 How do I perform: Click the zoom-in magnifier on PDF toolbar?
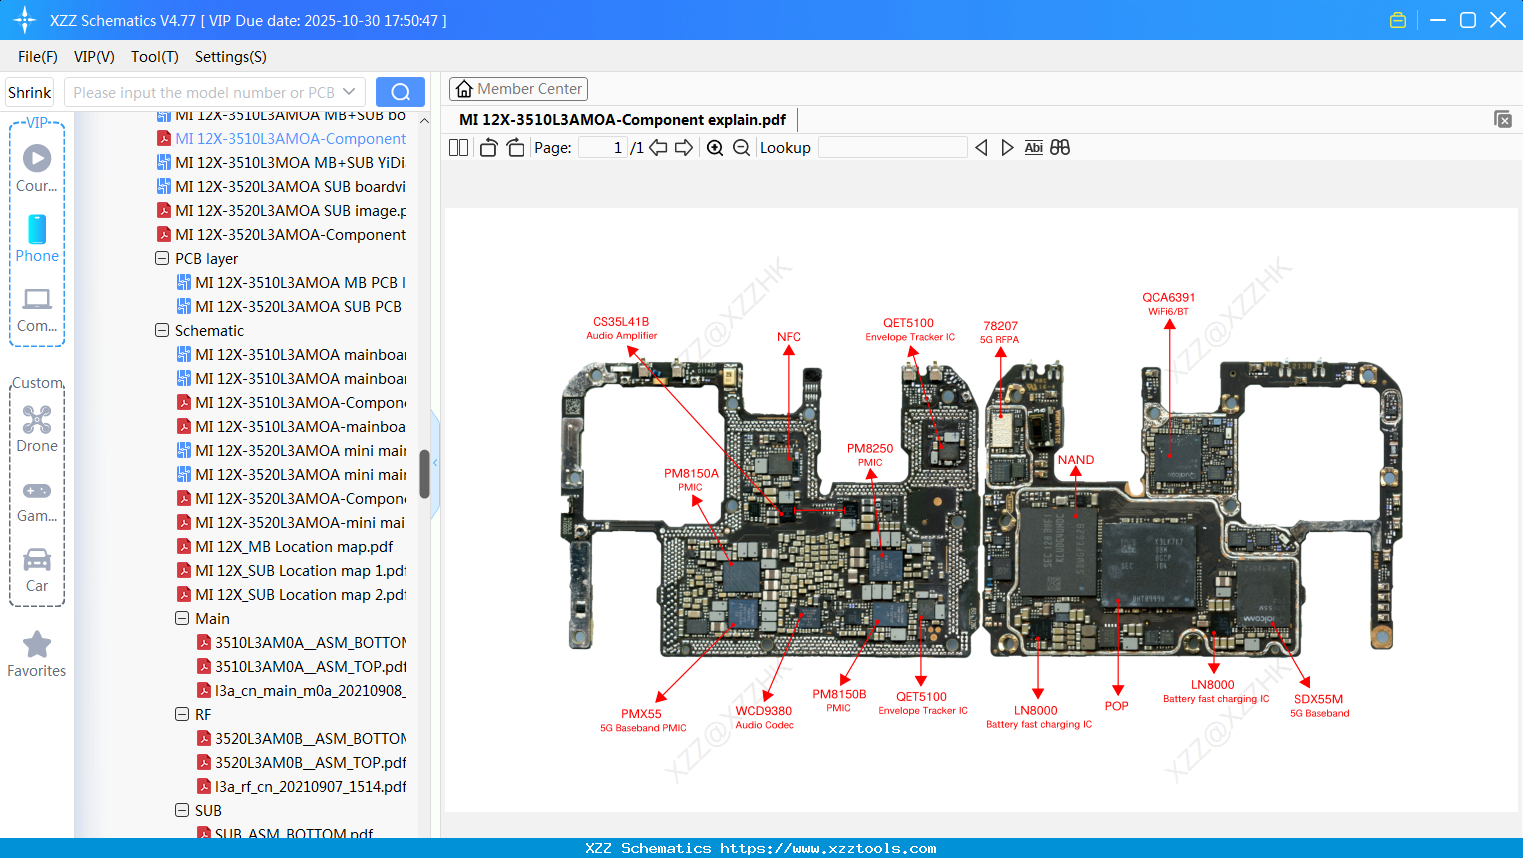(714, 147)
